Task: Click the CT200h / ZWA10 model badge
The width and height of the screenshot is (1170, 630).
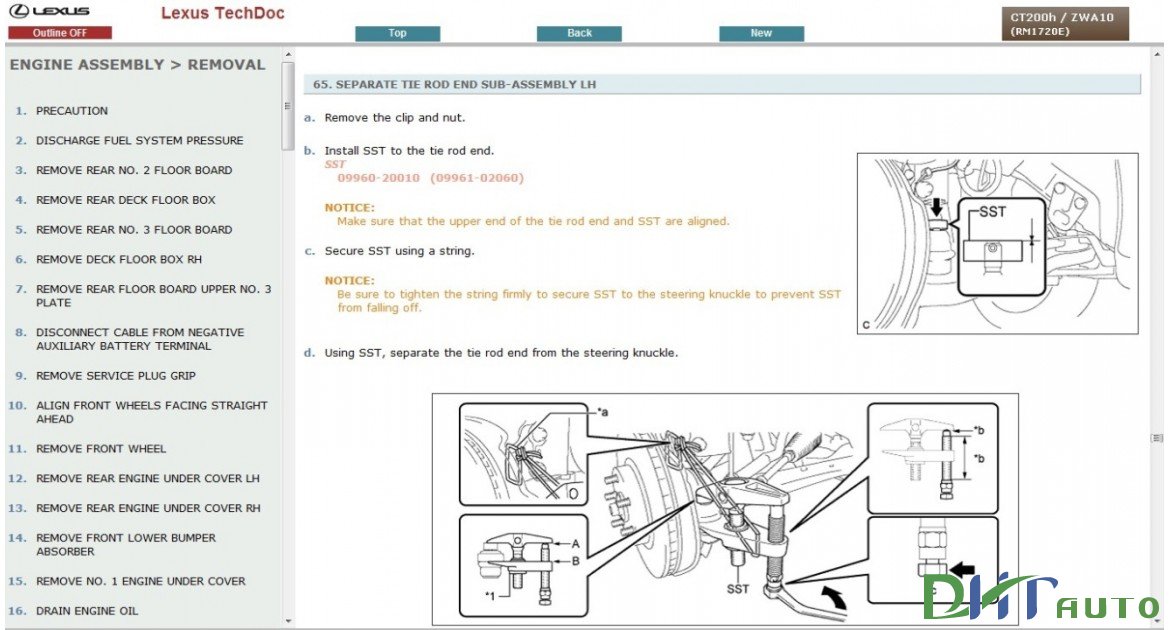Action: coord(1065,24)
